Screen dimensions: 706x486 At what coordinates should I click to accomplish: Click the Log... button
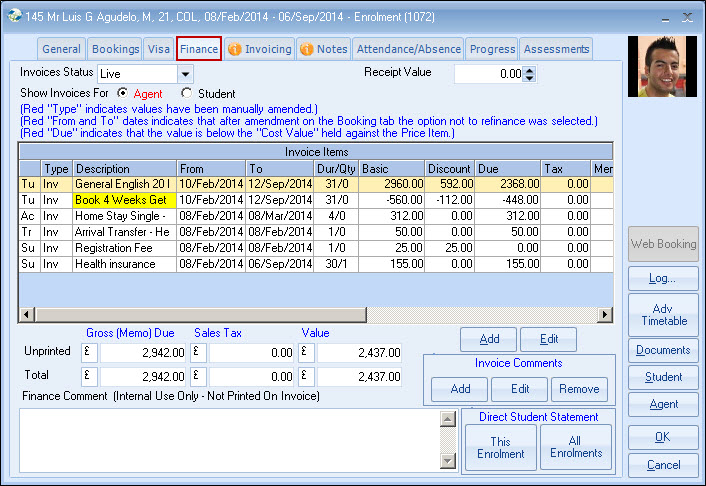663,278
